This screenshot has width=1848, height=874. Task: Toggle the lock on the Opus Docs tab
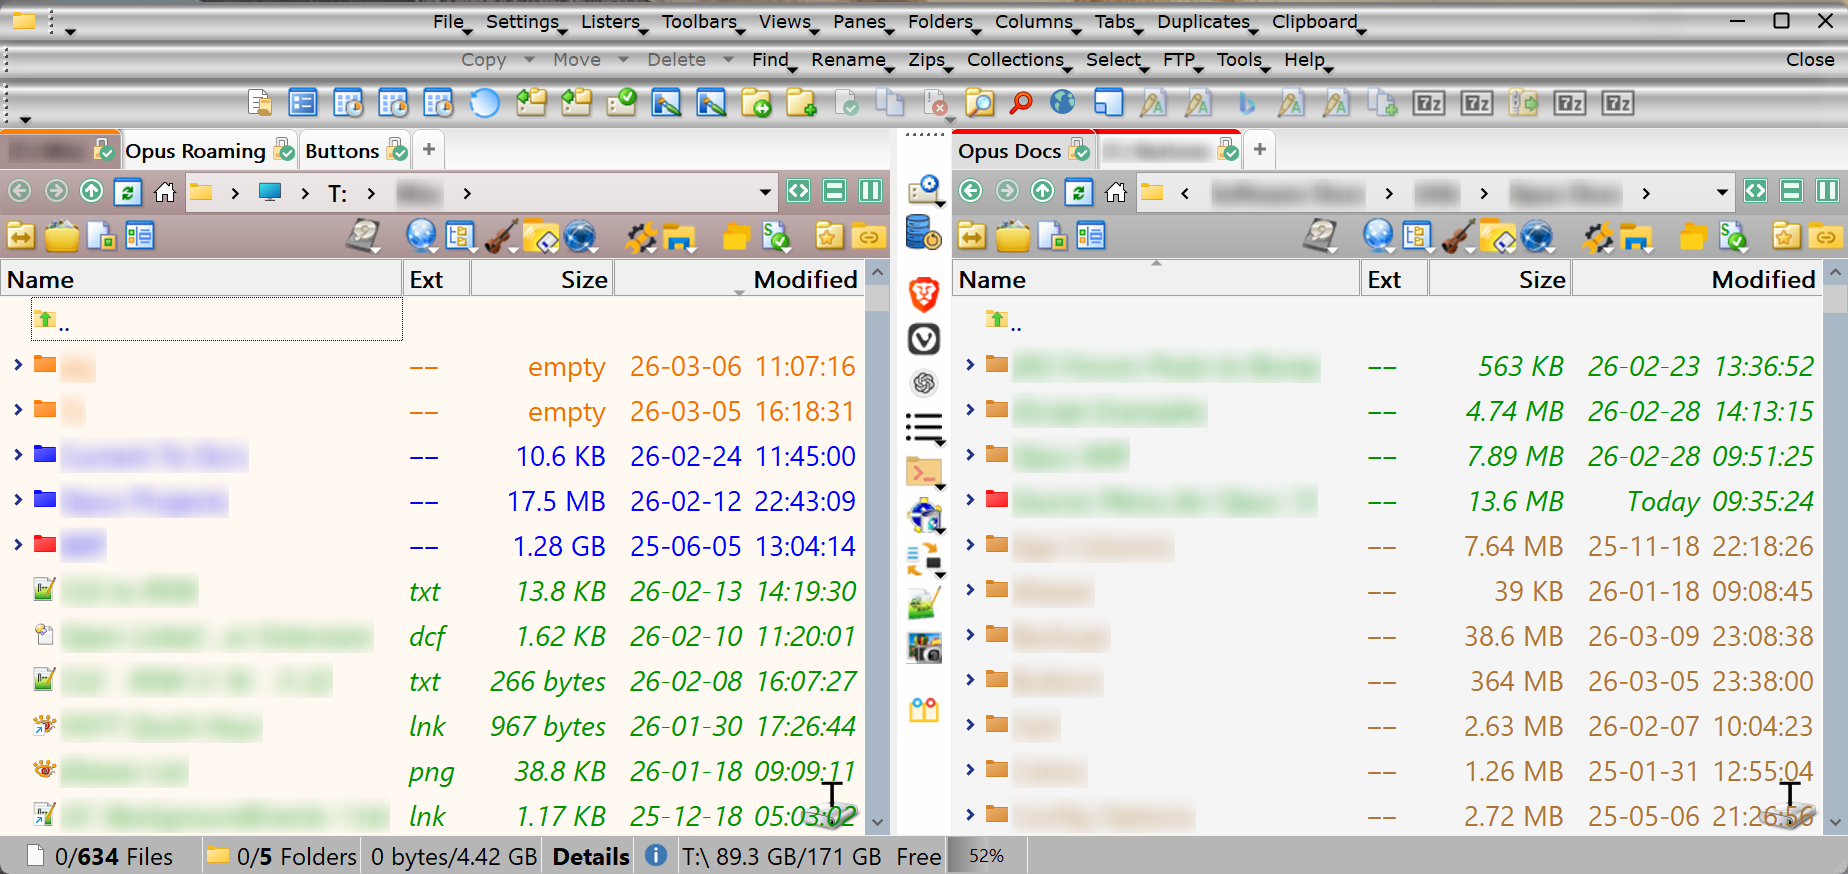1078,151
